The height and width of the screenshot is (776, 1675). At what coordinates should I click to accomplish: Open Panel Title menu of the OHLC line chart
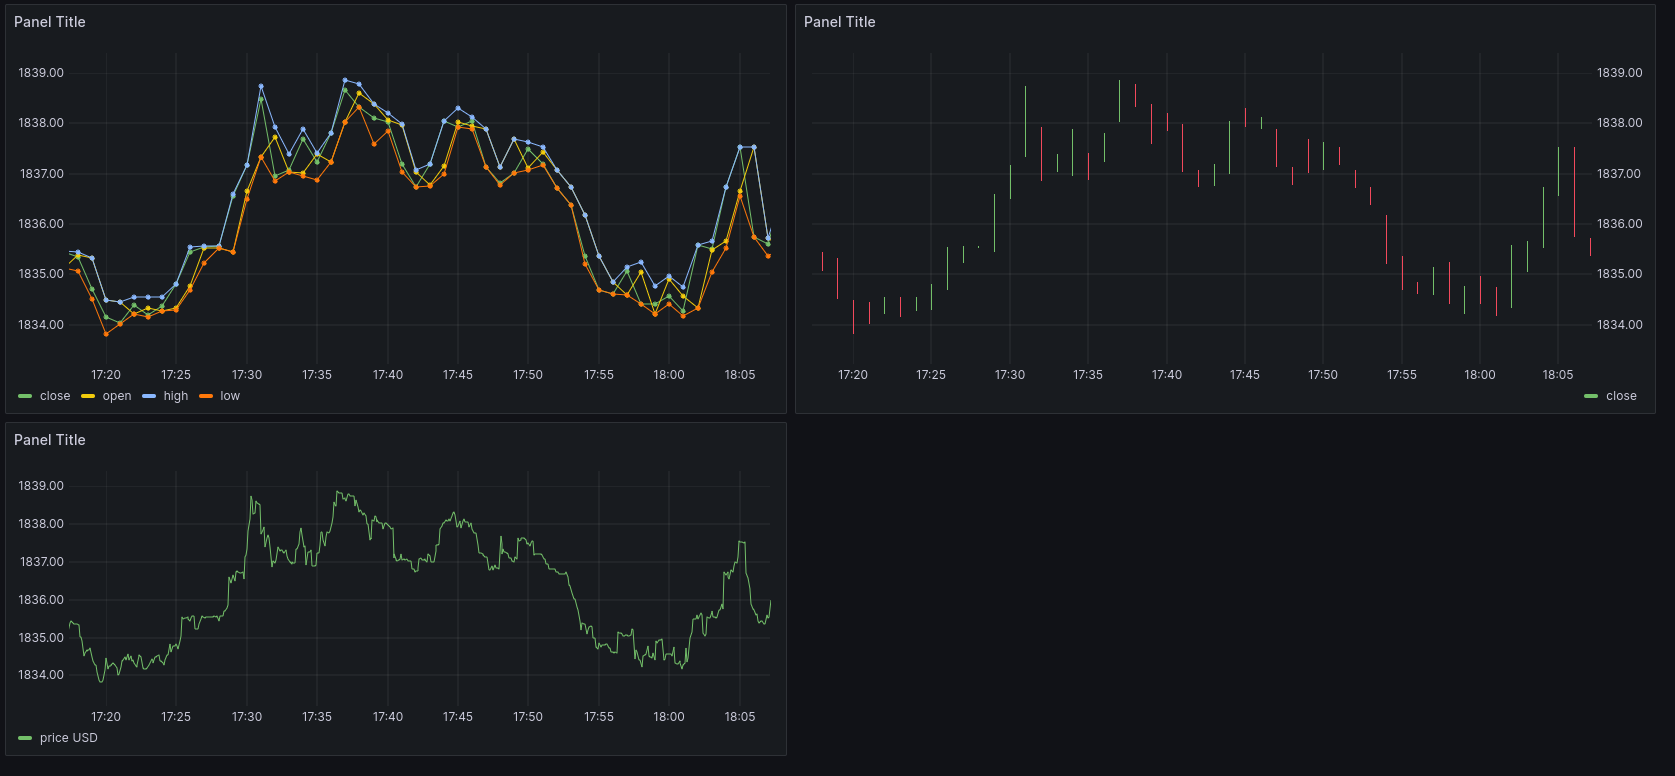tap(50, 22)
